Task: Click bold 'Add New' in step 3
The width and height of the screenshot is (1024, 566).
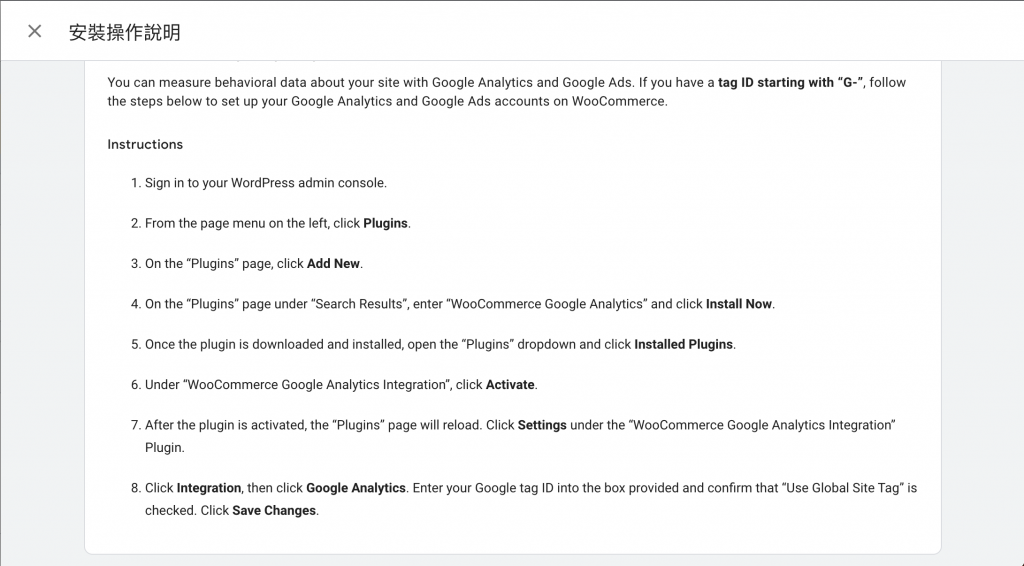Action: (x=334, y=264)
